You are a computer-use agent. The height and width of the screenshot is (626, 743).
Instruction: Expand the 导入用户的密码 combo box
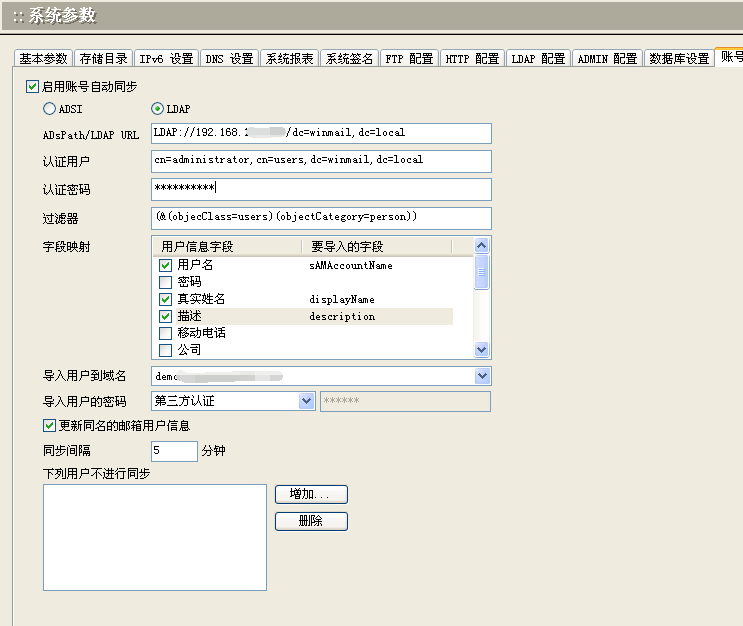[x=307, y=401]
